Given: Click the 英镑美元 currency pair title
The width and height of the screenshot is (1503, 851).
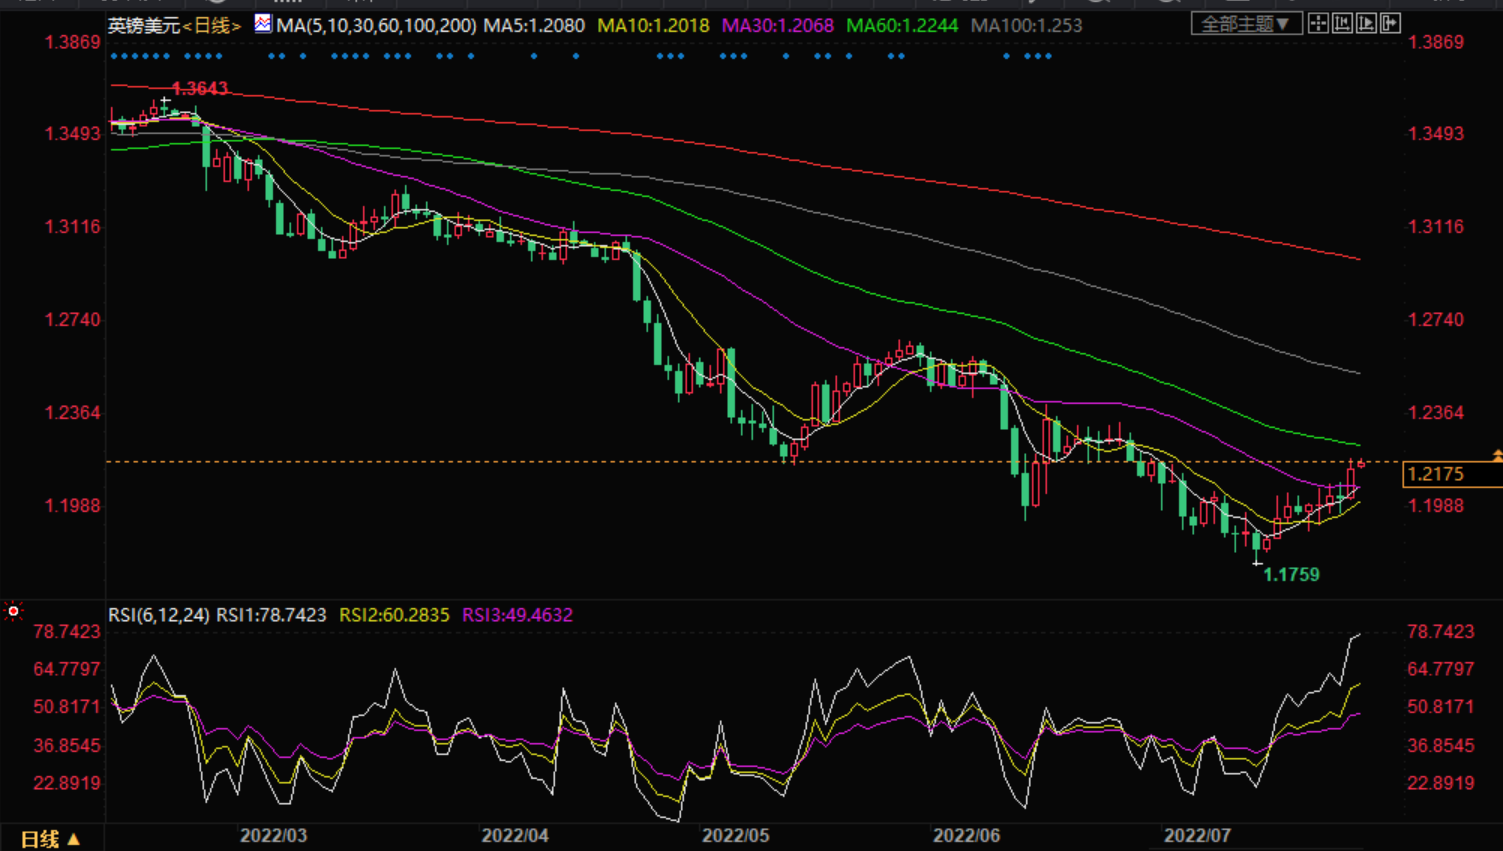Looking at the screenshot, I should [139, 26].
